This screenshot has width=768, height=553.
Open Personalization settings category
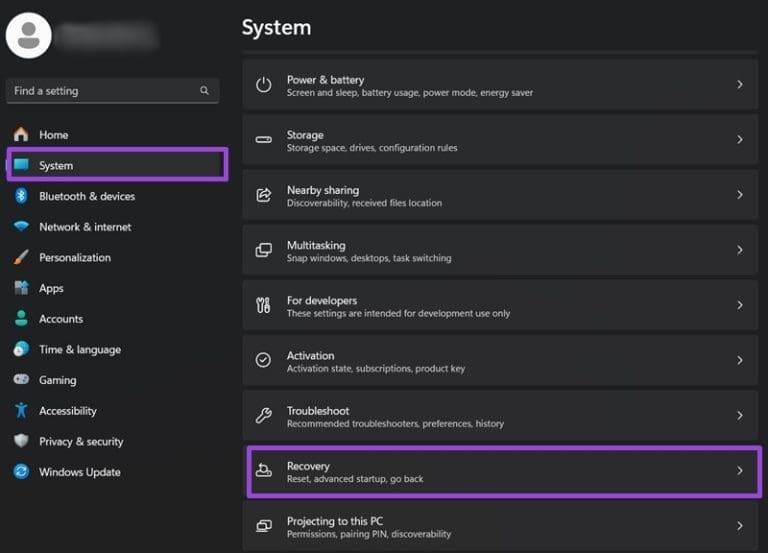pyautogui.click(x=75, y=258)
